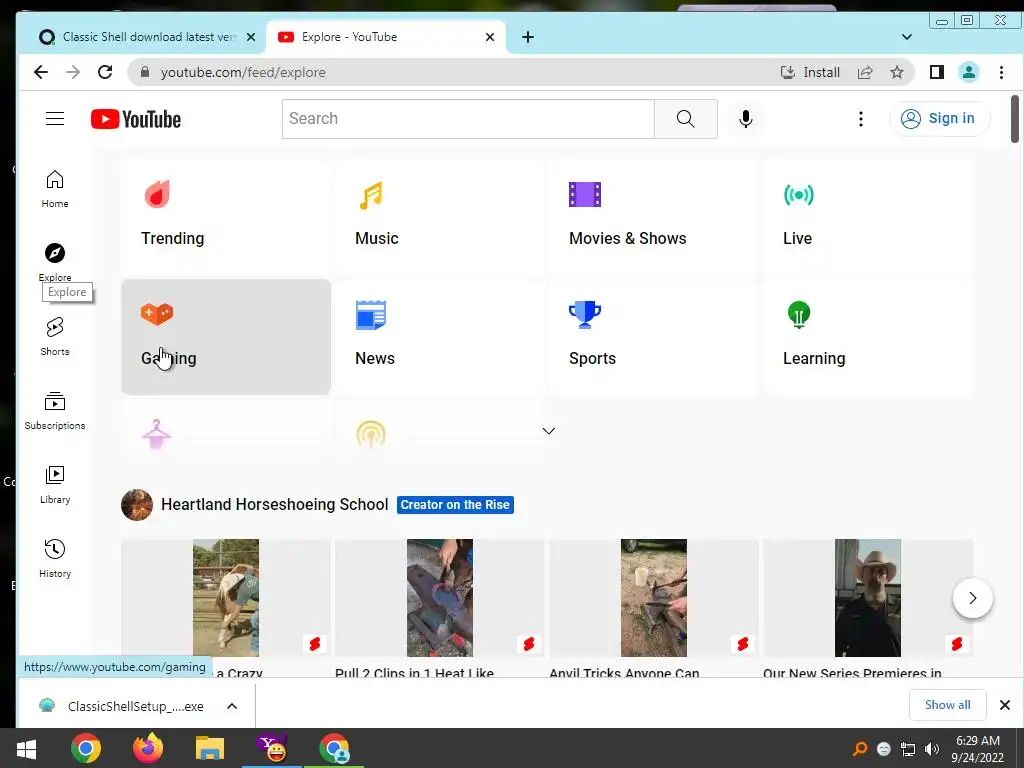
Task: Open File Explorer from the taskbar
Action: coord(210,748)
